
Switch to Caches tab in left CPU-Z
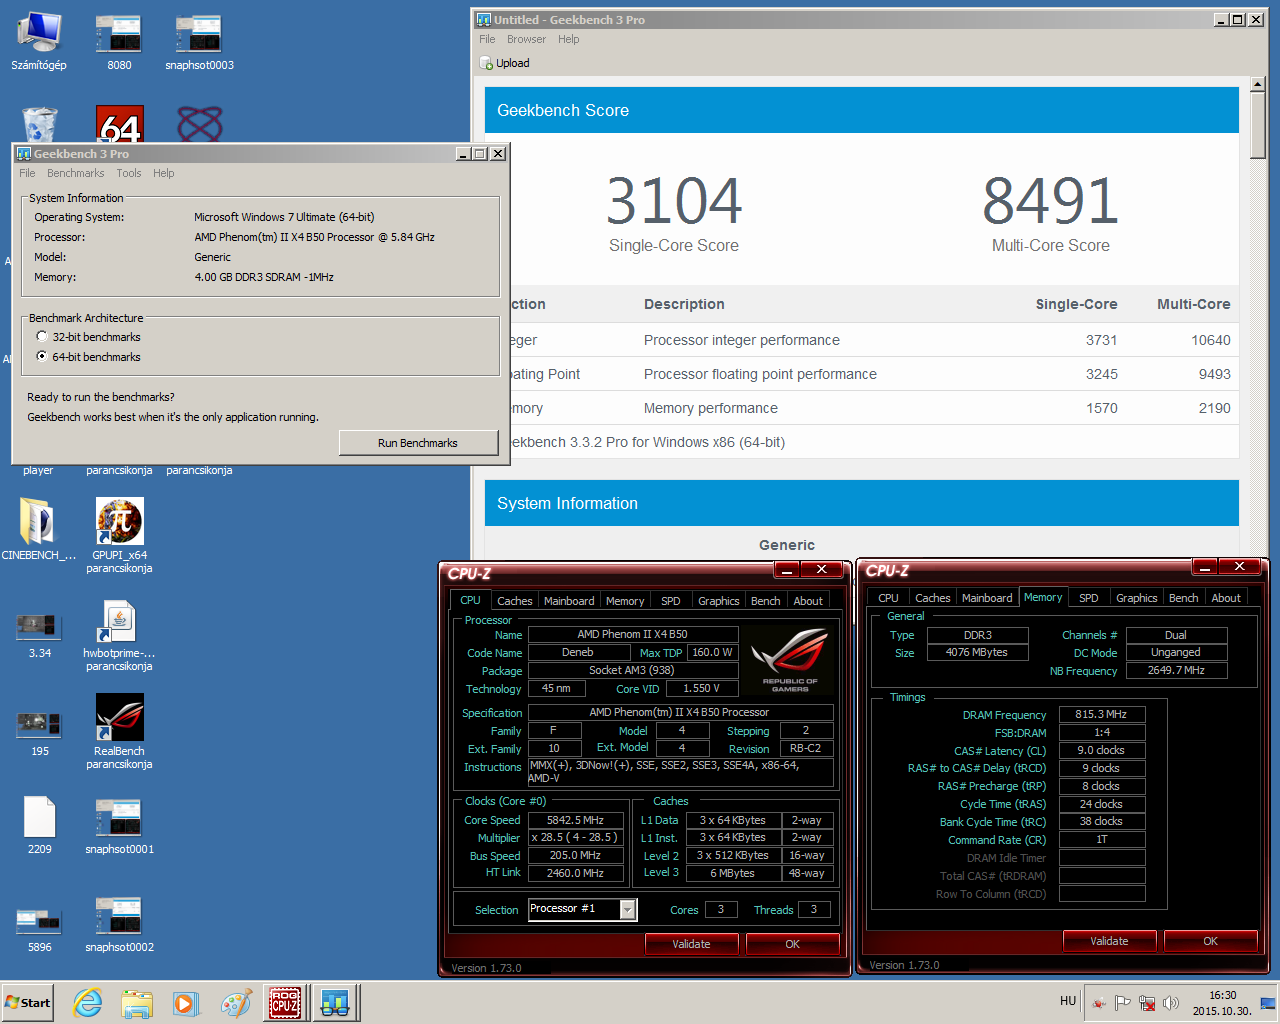[515, 601]
